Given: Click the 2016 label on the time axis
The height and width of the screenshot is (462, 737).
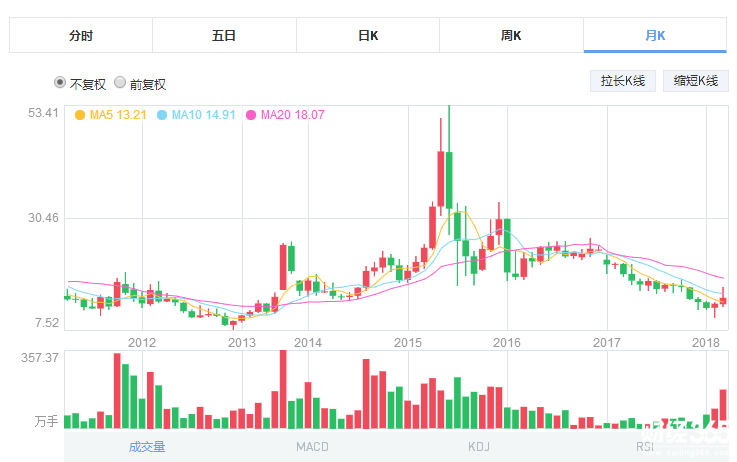Looking at the screenshot, I should [507, 343].
